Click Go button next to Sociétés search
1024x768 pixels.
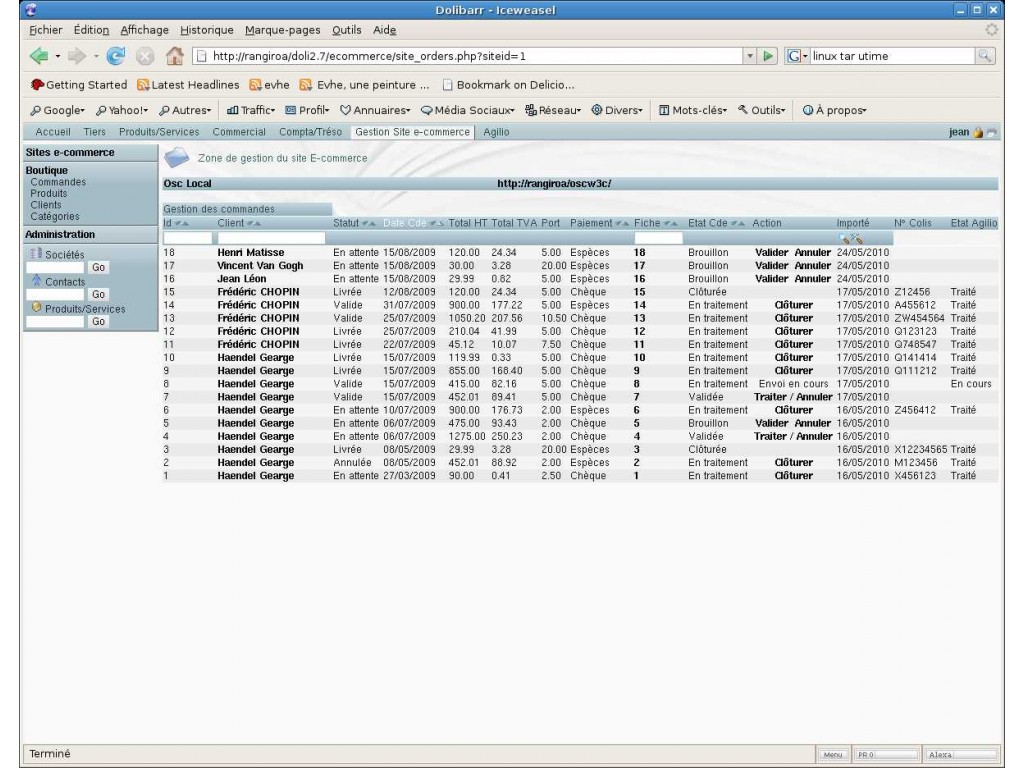click(98, 268)
